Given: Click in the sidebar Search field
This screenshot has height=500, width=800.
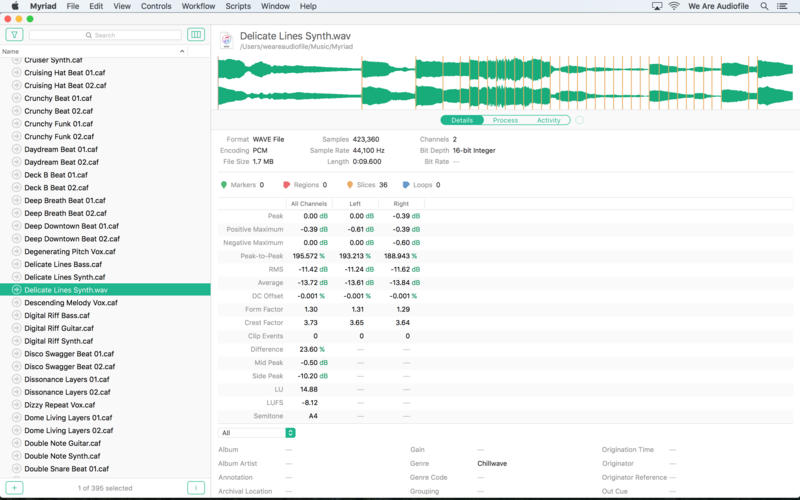Looking at the screenshot, I should 105,35.
